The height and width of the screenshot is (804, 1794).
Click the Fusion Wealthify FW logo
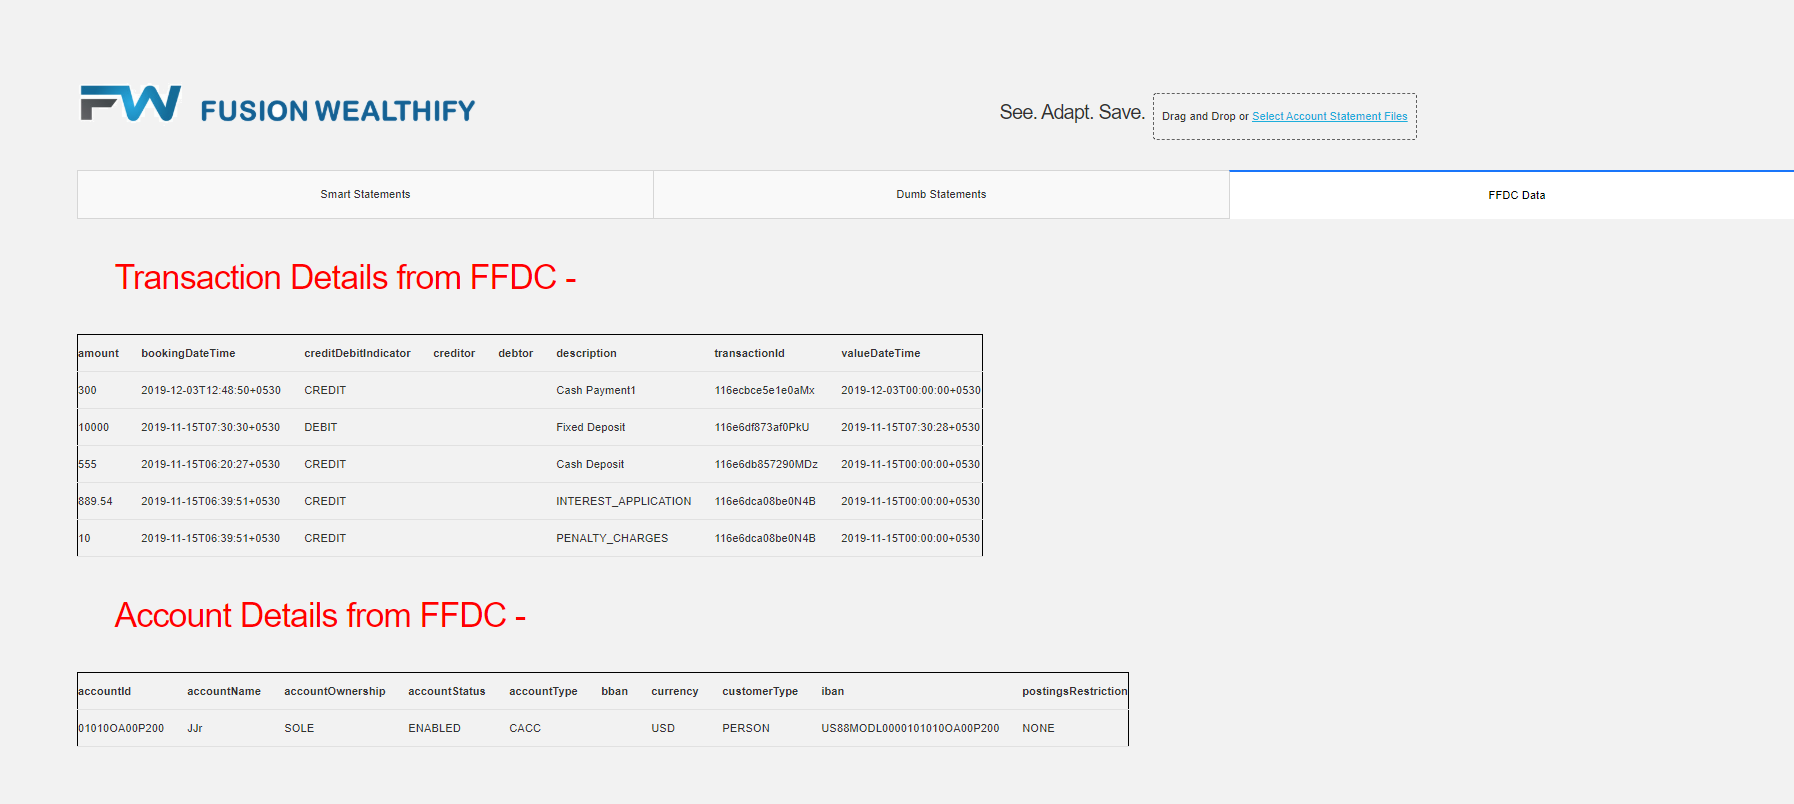[x=131, y=103]
